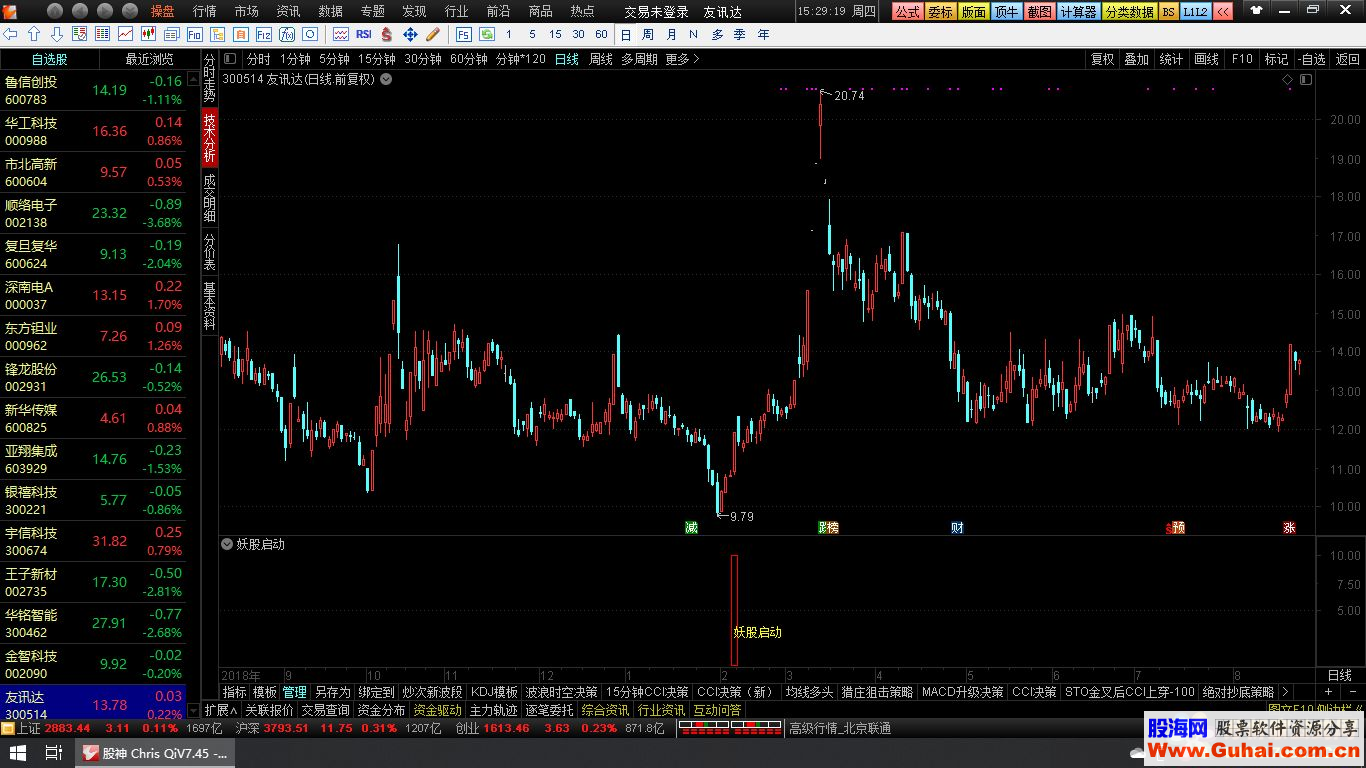This screenshot has width=1366, height=768.
Task: Open the 热点 menu
Action: click(x=582, y=12)
